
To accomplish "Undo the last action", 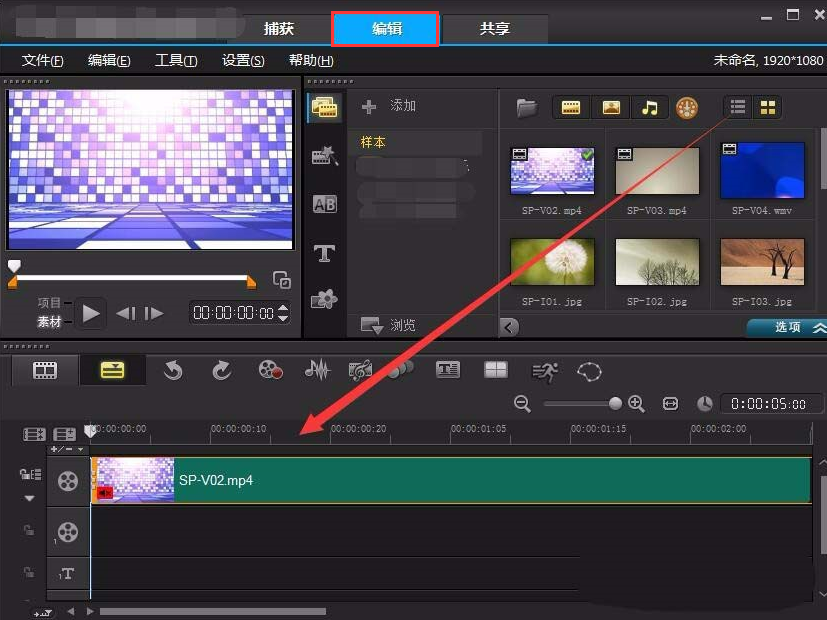I will pyautogui.click(x=172, y=371).
